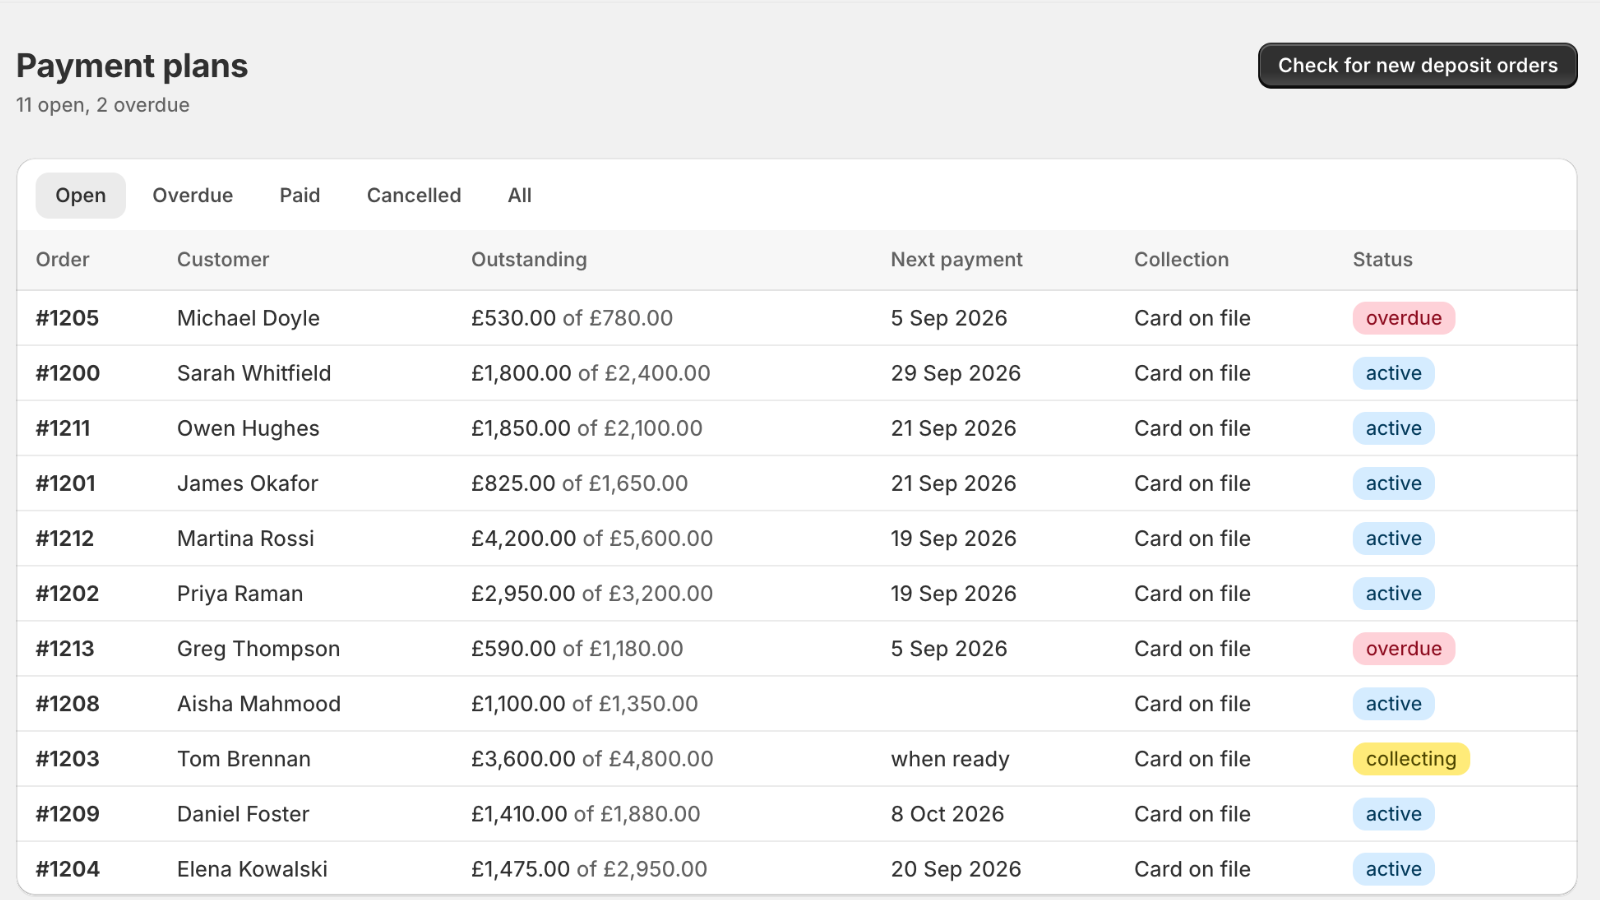
Task: Click outstanding amount £3,600.00 of £4,800.00
Action: pyautogui.click(x=592, y=758)
